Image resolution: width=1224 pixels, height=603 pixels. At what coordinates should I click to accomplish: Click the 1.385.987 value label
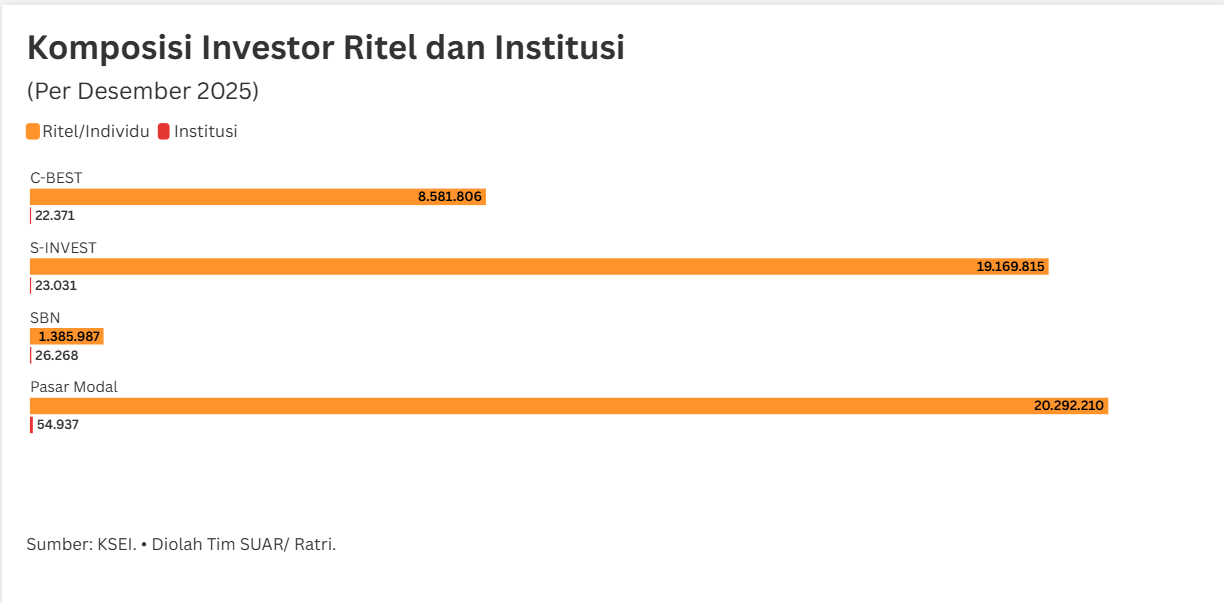(x=70, y=336)
